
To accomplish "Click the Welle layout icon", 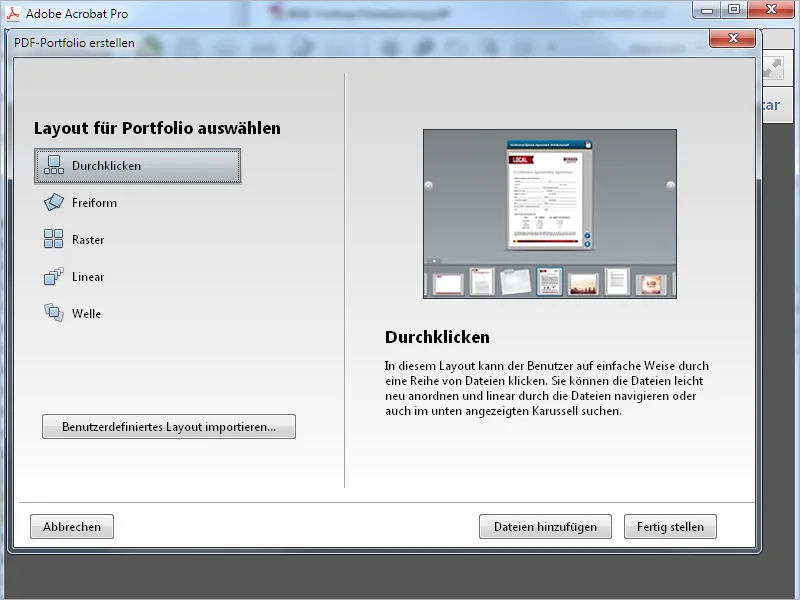I will (x=54, y=312).
